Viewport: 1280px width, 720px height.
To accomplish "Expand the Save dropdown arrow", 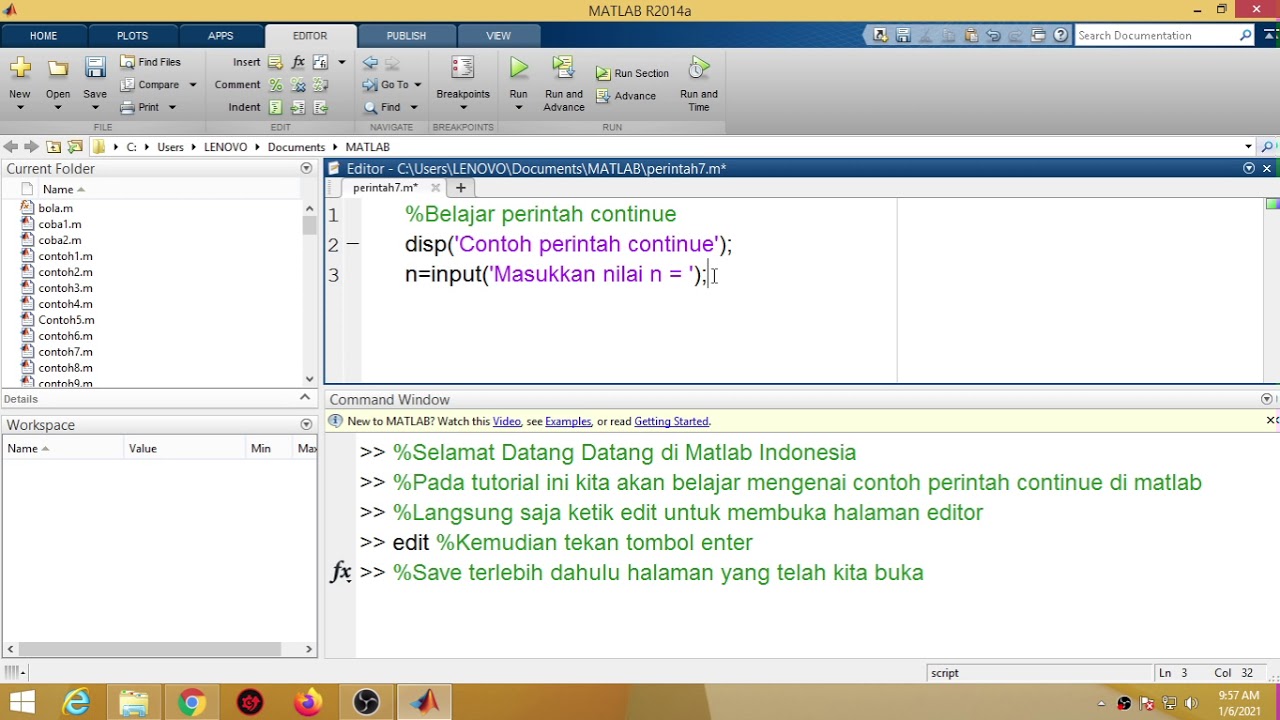I will pos(95,107).
